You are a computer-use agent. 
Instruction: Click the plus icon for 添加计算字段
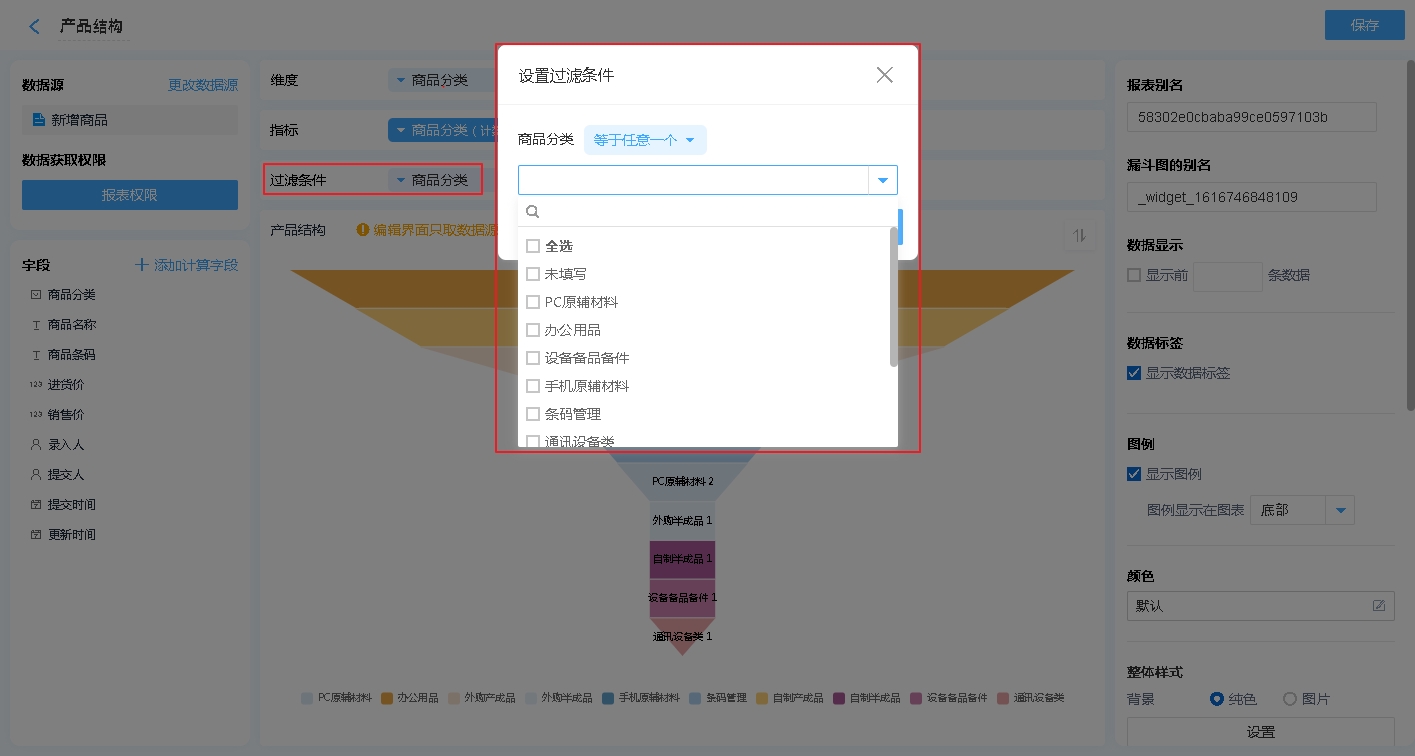(x=142, y=265)
